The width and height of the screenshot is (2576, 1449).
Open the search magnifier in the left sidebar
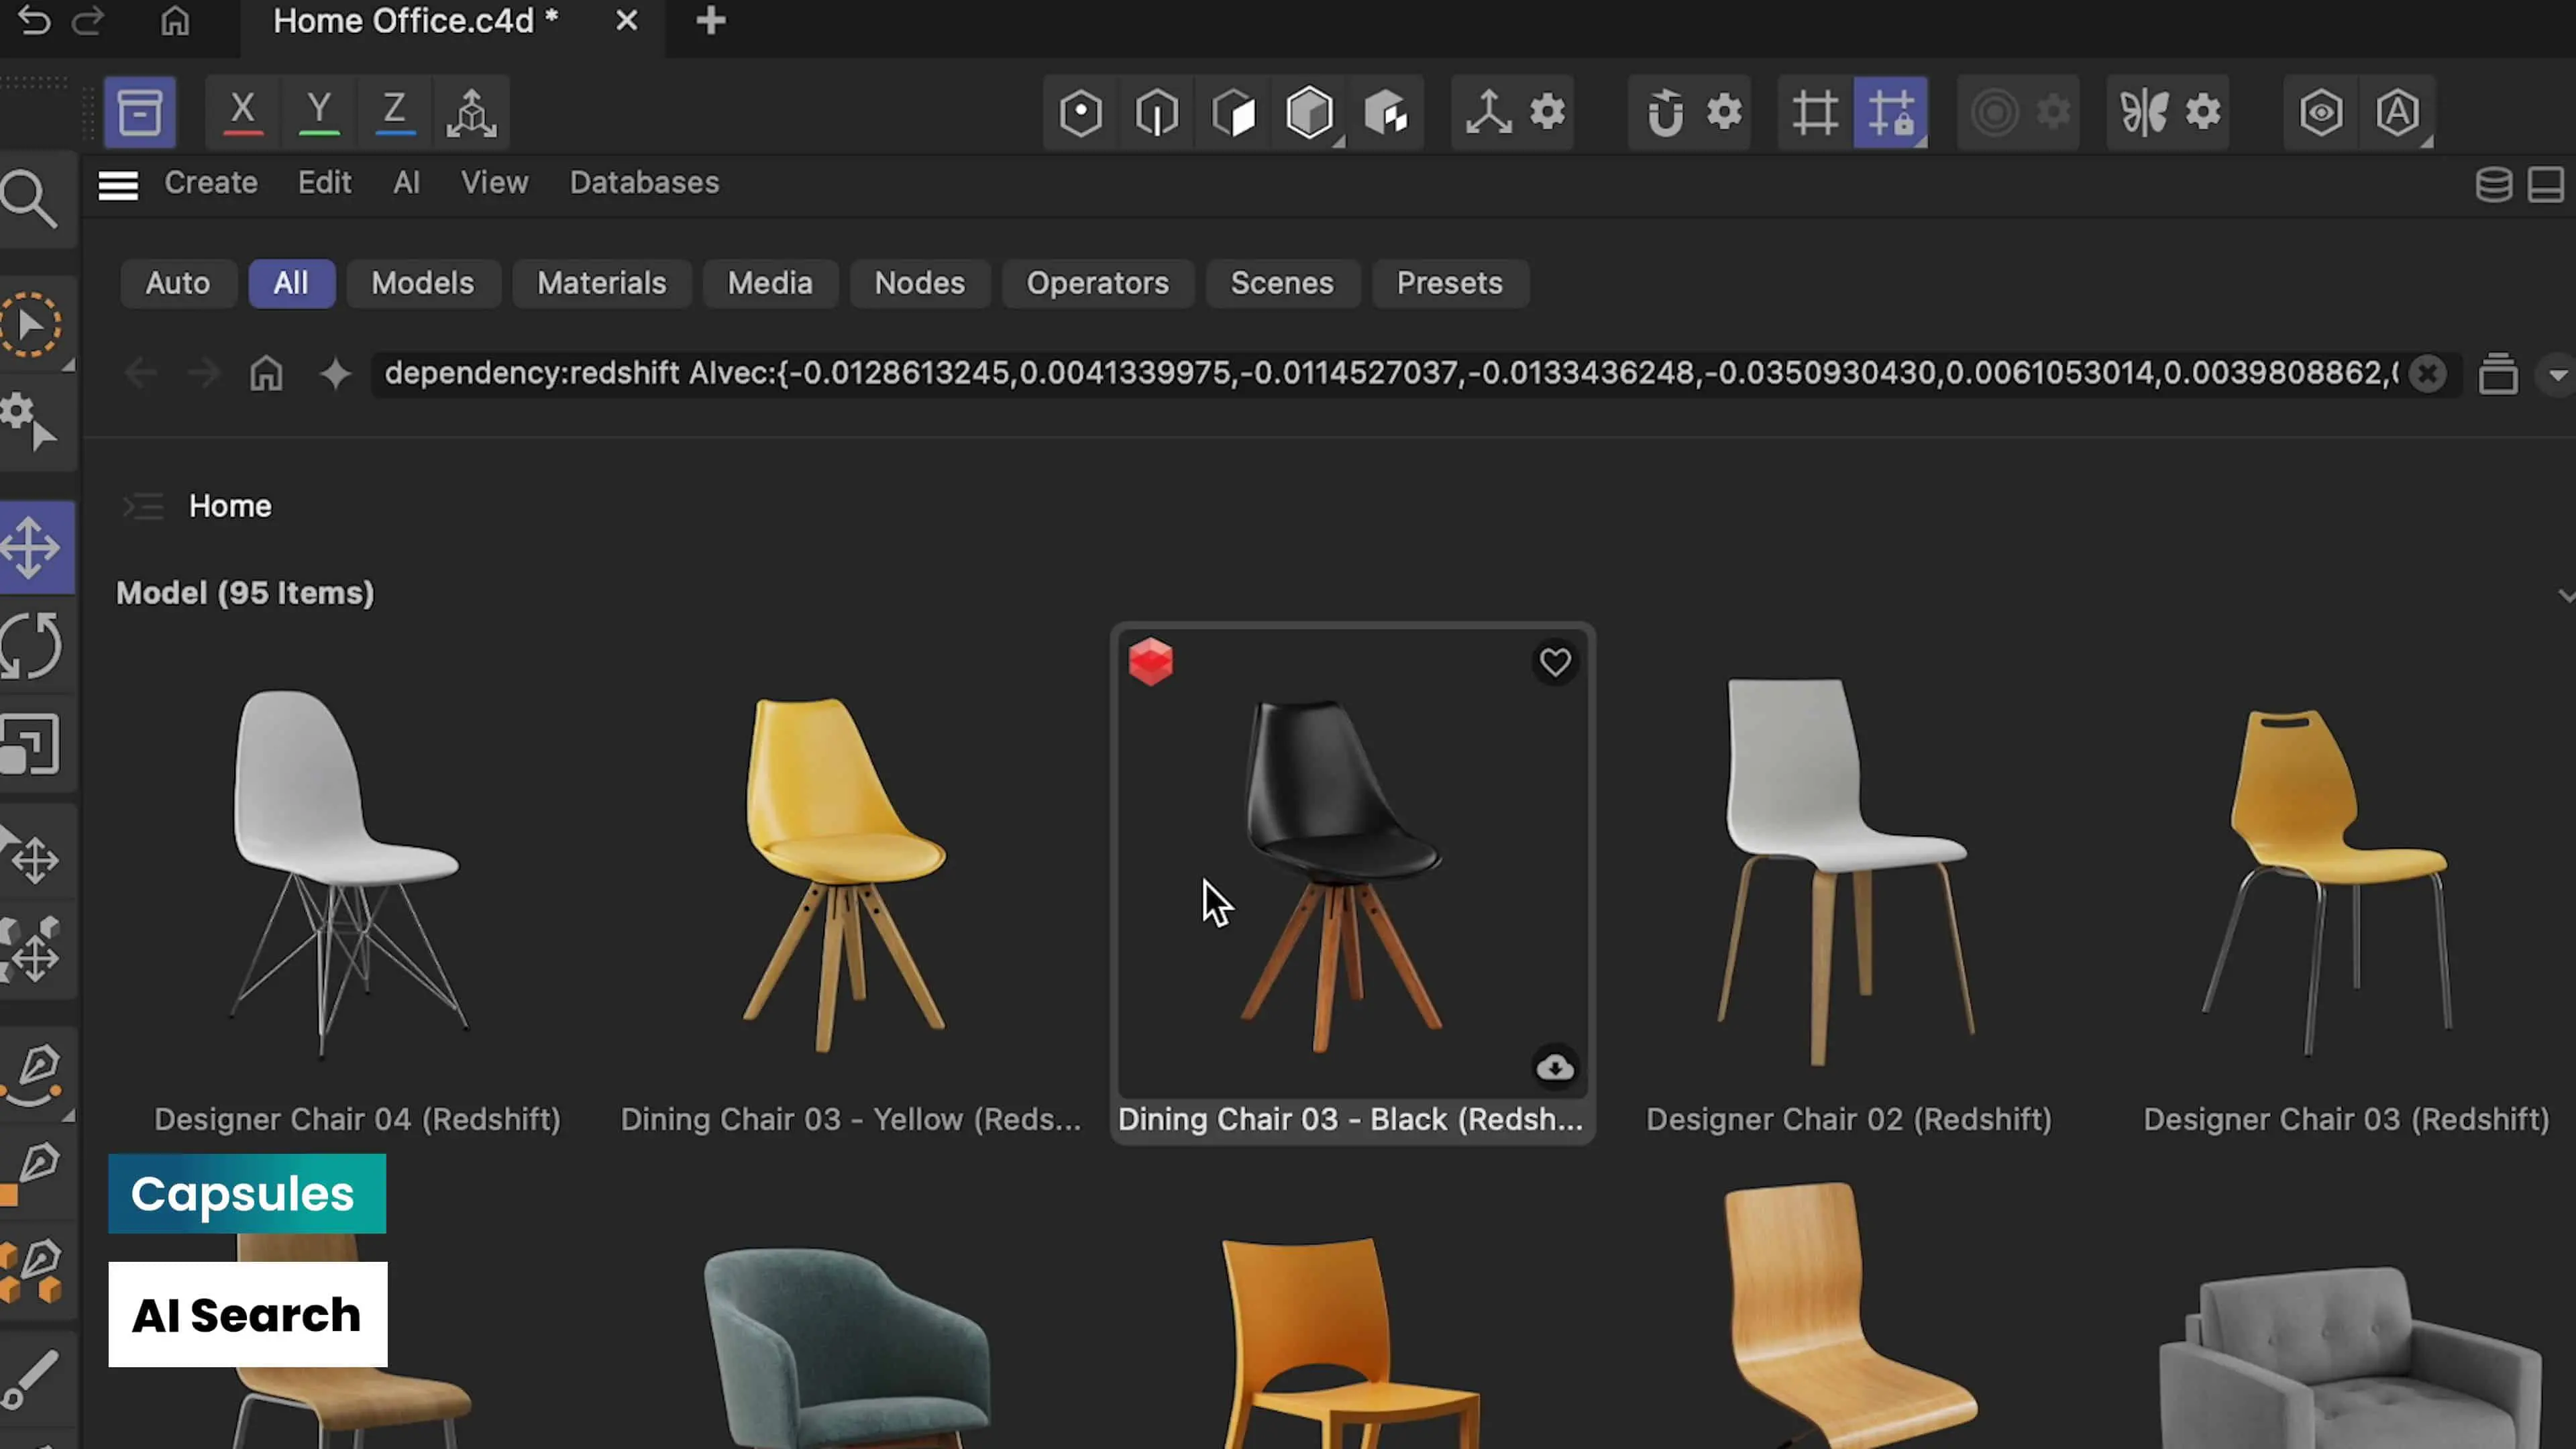[x=30, y=199]
